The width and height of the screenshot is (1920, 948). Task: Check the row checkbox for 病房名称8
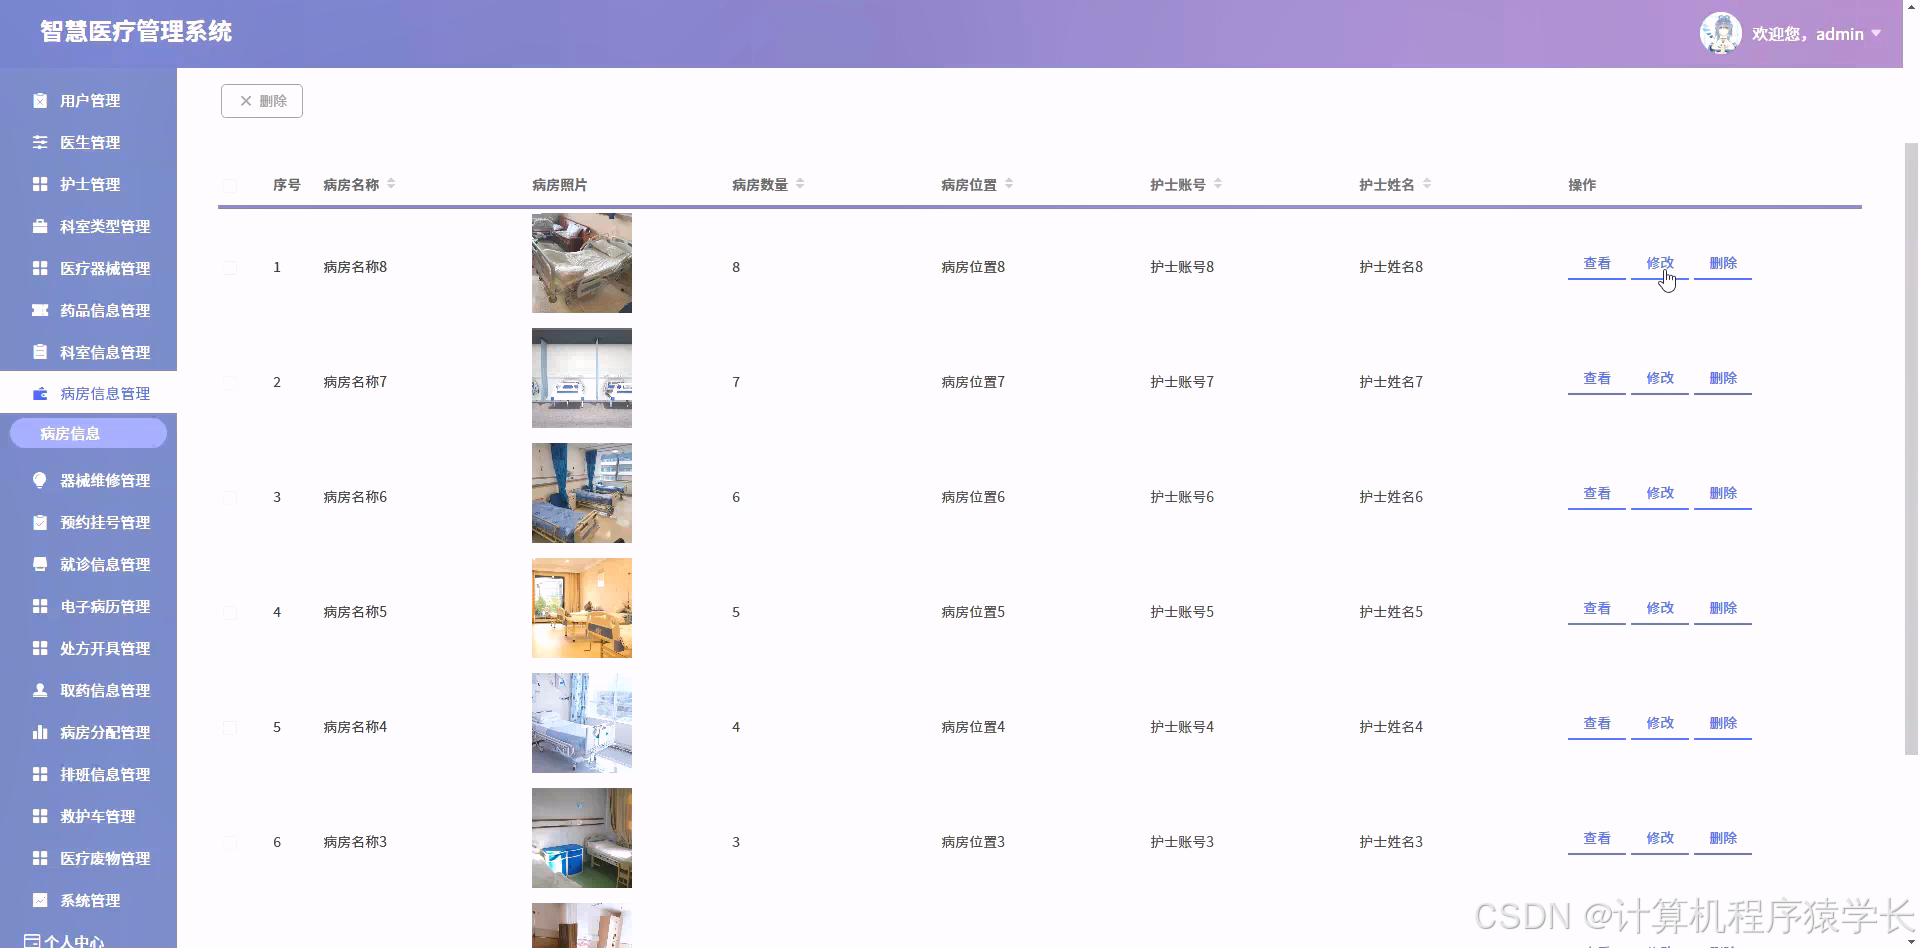click(x=230, y=267)
